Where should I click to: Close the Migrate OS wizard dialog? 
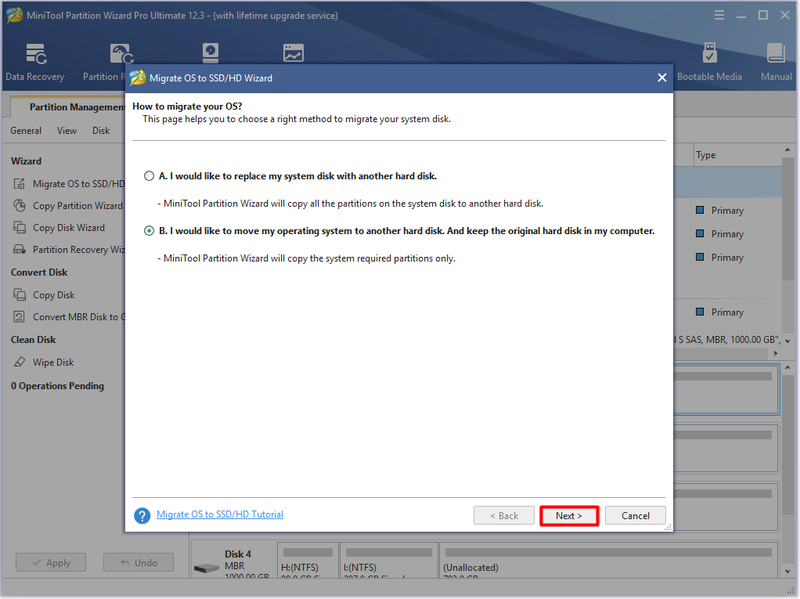(x=662, y=78)
